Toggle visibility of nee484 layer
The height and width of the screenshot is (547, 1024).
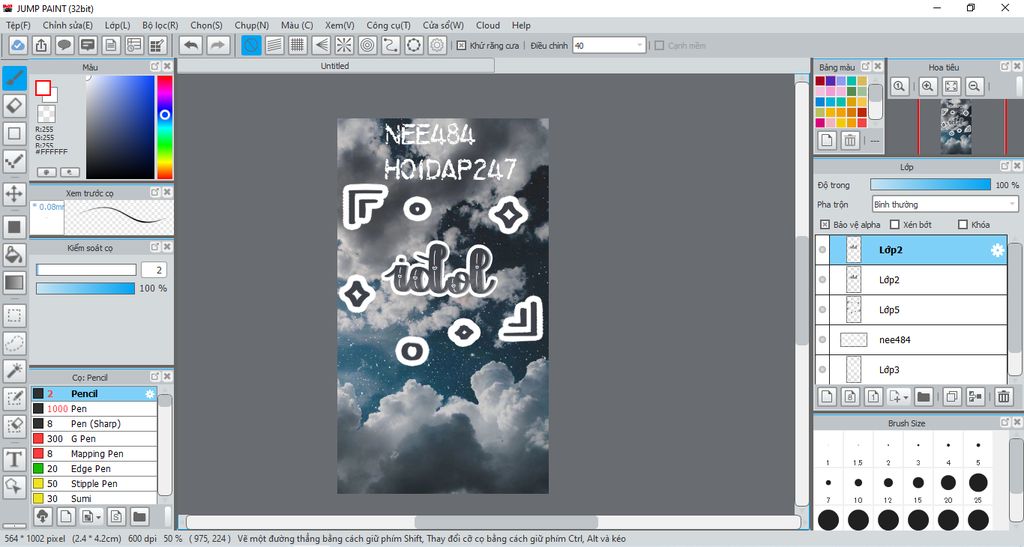[x=822, y=339]
